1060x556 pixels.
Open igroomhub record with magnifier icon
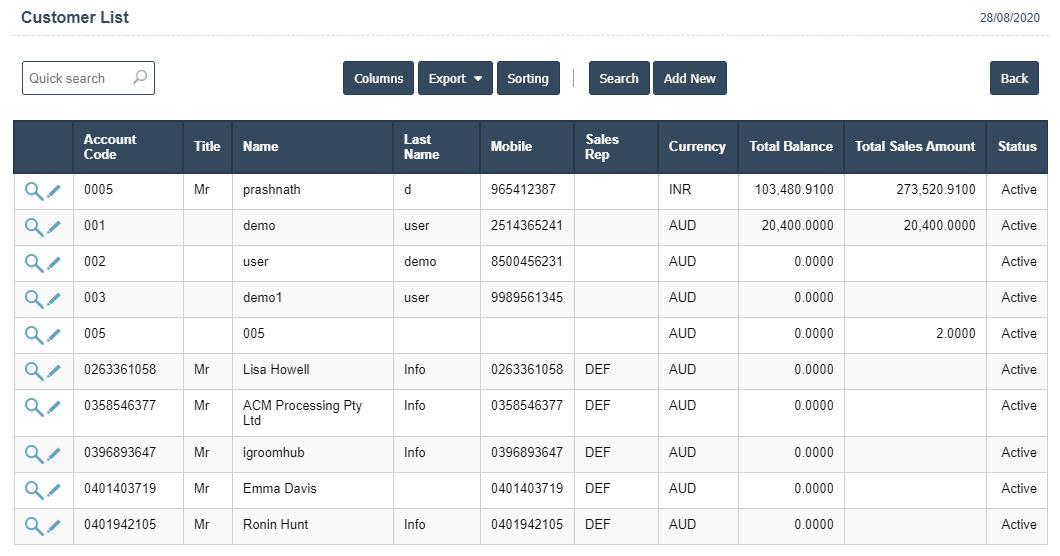(33, 454)
